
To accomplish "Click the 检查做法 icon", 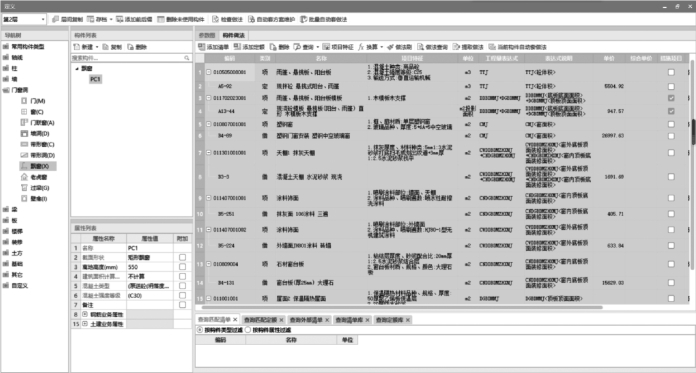I will pyautogui.click(x=215, y=20).
